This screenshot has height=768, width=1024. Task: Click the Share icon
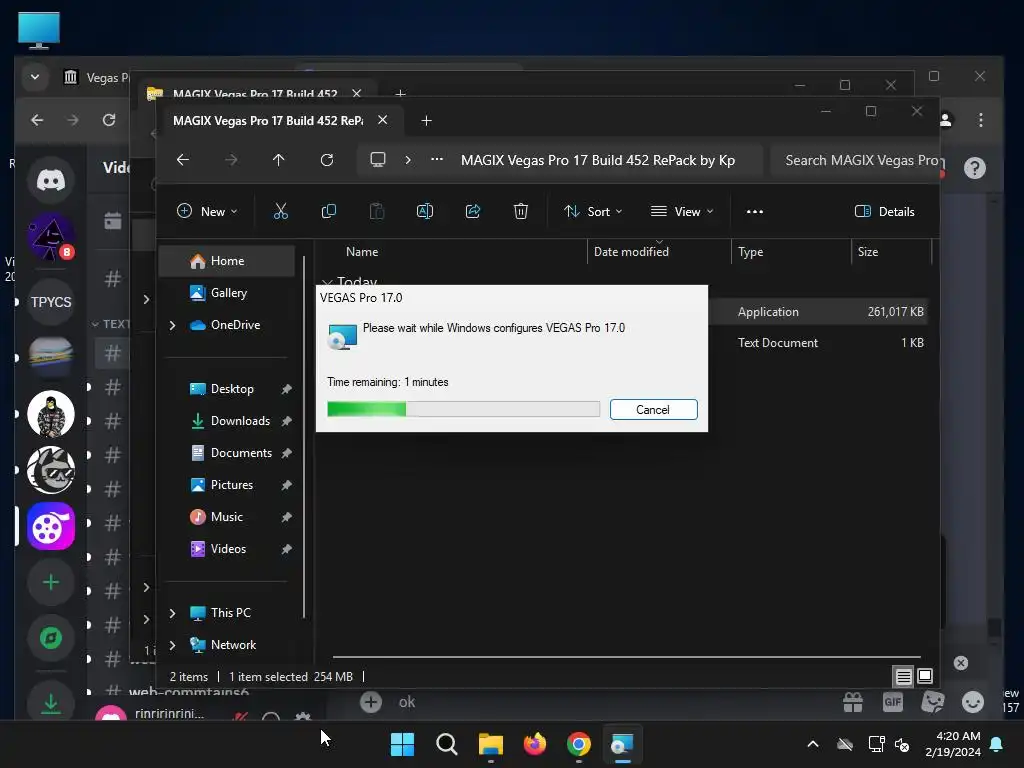click(473, 211)
